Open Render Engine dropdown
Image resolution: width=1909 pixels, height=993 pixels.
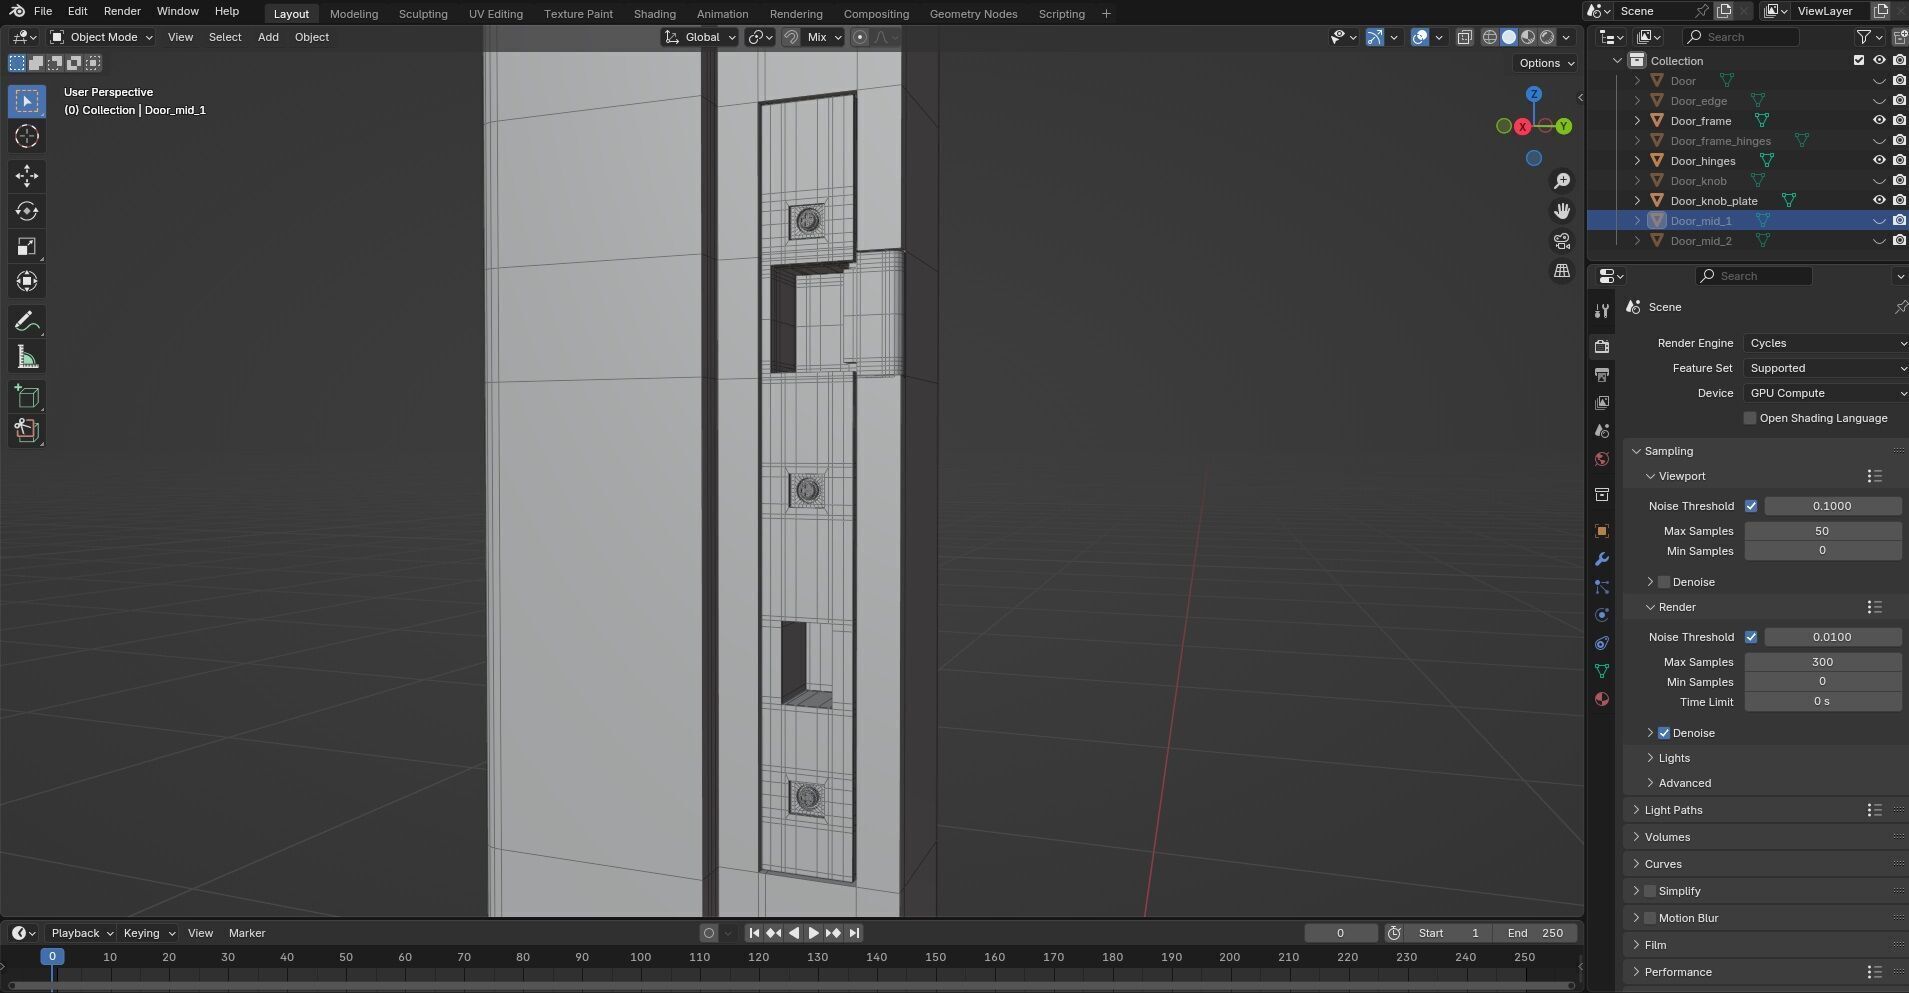[x=1826, y=343]
